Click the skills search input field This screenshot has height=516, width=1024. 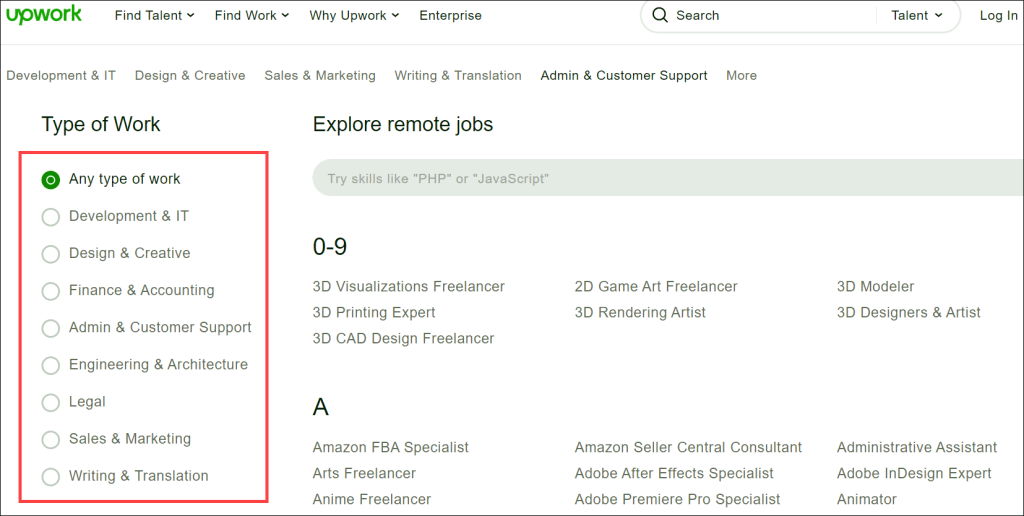coord(667,178)
